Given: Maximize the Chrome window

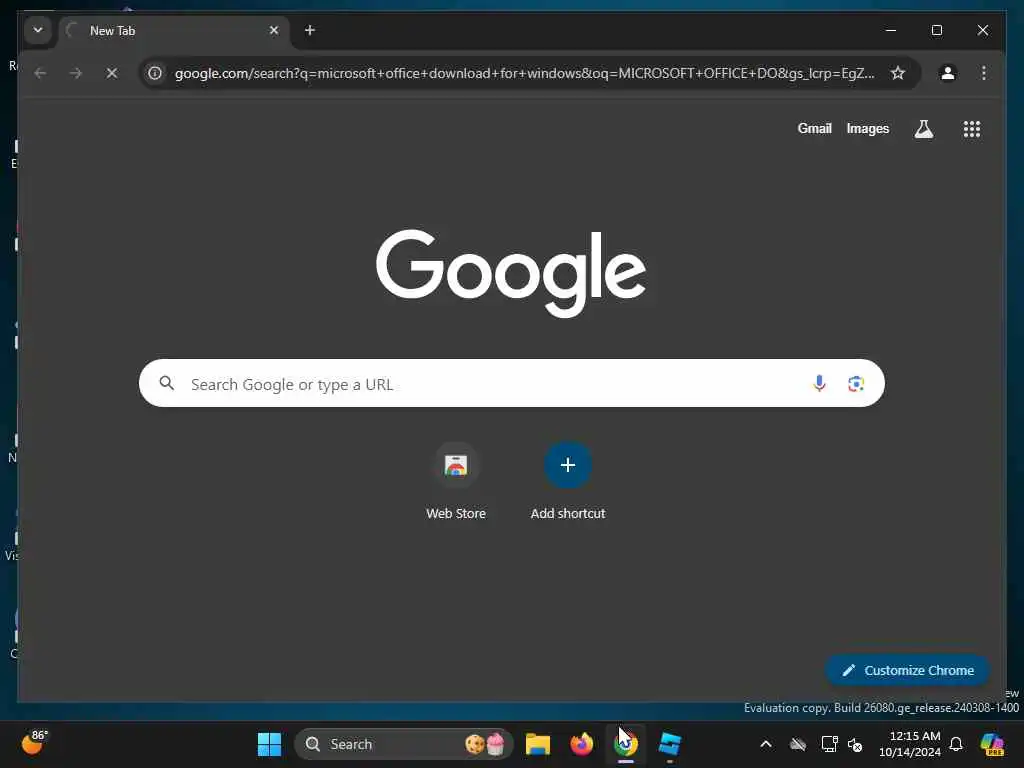Looking at the screenshot, I should [x=936, y=30].
